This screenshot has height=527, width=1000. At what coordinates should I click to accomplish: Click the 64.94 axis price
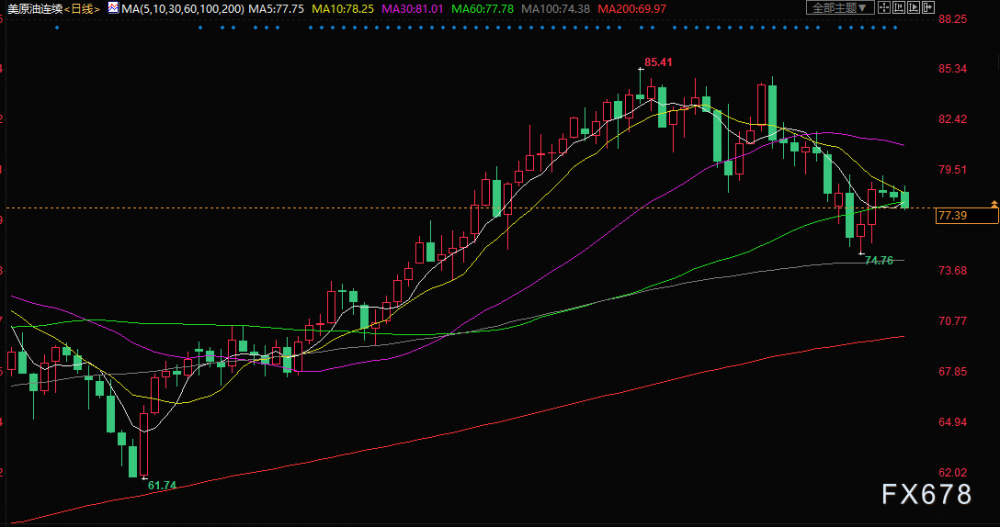pos(953,422)
